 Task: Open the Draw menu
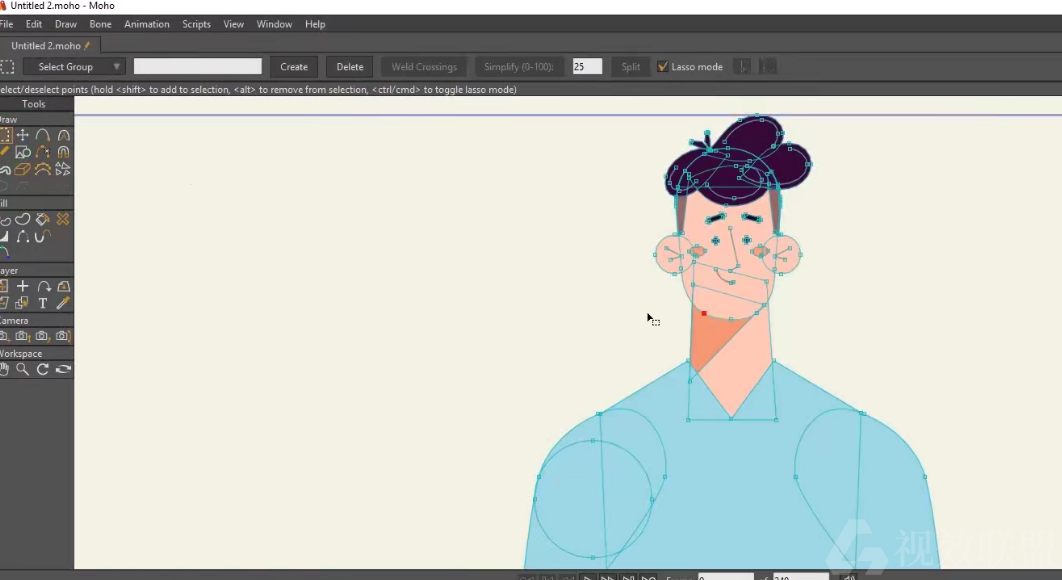click(66, 24)
